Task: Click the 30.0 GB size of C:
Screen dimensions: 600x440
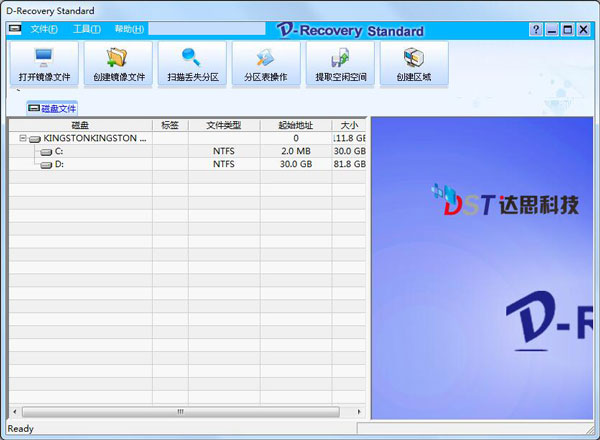Action: coord(349,151)
